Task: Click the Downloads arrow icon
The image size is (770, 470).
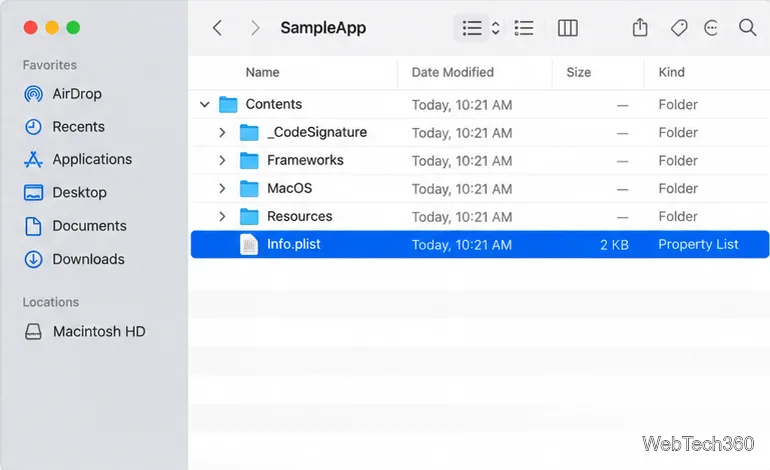Action: point(33,259)
